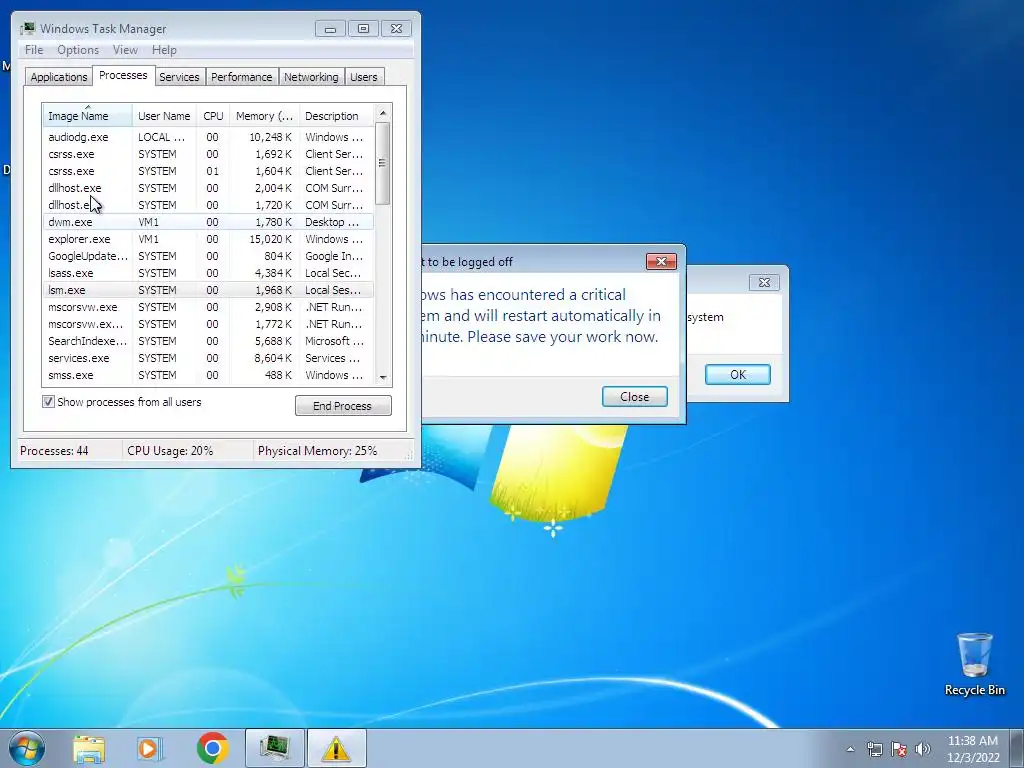Sort by the Description column header

(336, 116)
